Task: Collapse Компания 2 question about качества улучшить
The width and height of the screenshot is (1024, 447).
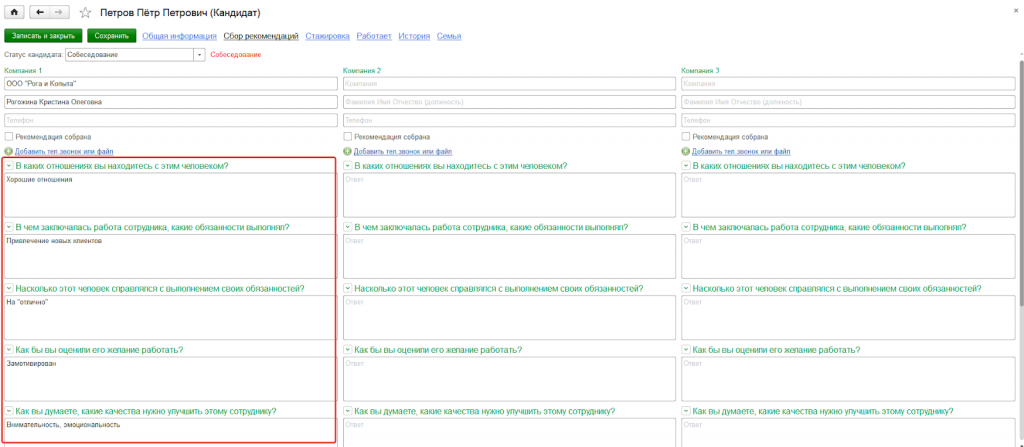Action: [x=347, y=411]
